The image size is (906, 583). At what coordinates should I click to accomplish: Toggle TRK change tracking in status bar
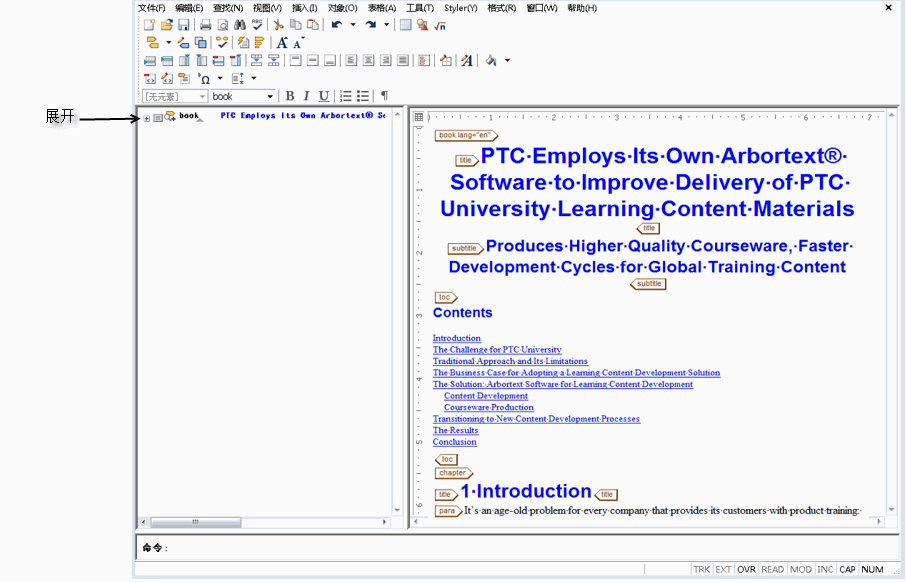[701, 569]
